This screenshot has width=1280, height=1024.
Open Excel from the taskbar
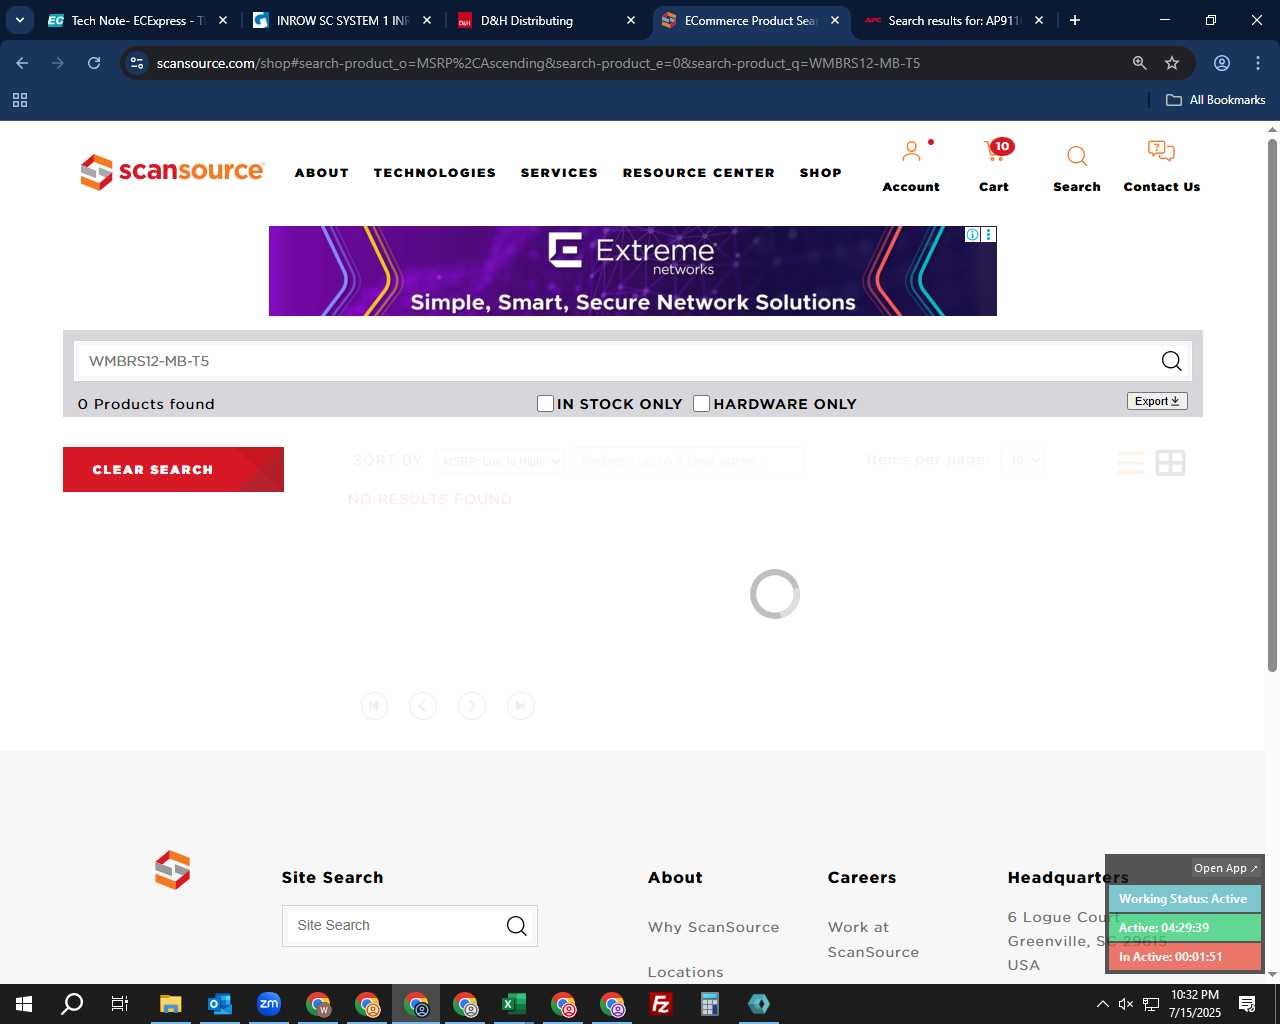(514, 1004)
